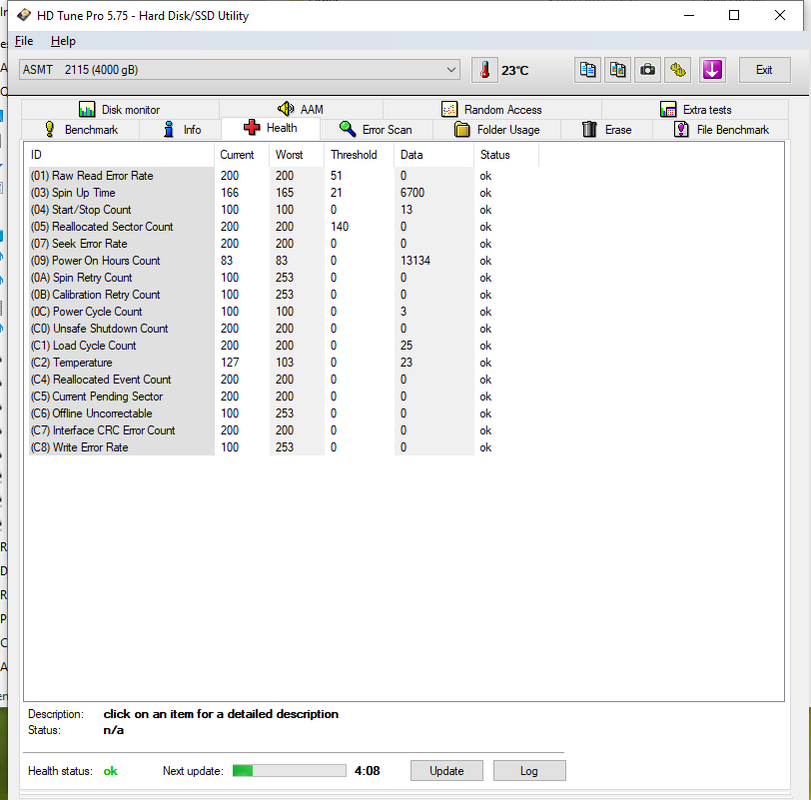Select the (0C) Power Cycle Count row

tap(283, 311)
